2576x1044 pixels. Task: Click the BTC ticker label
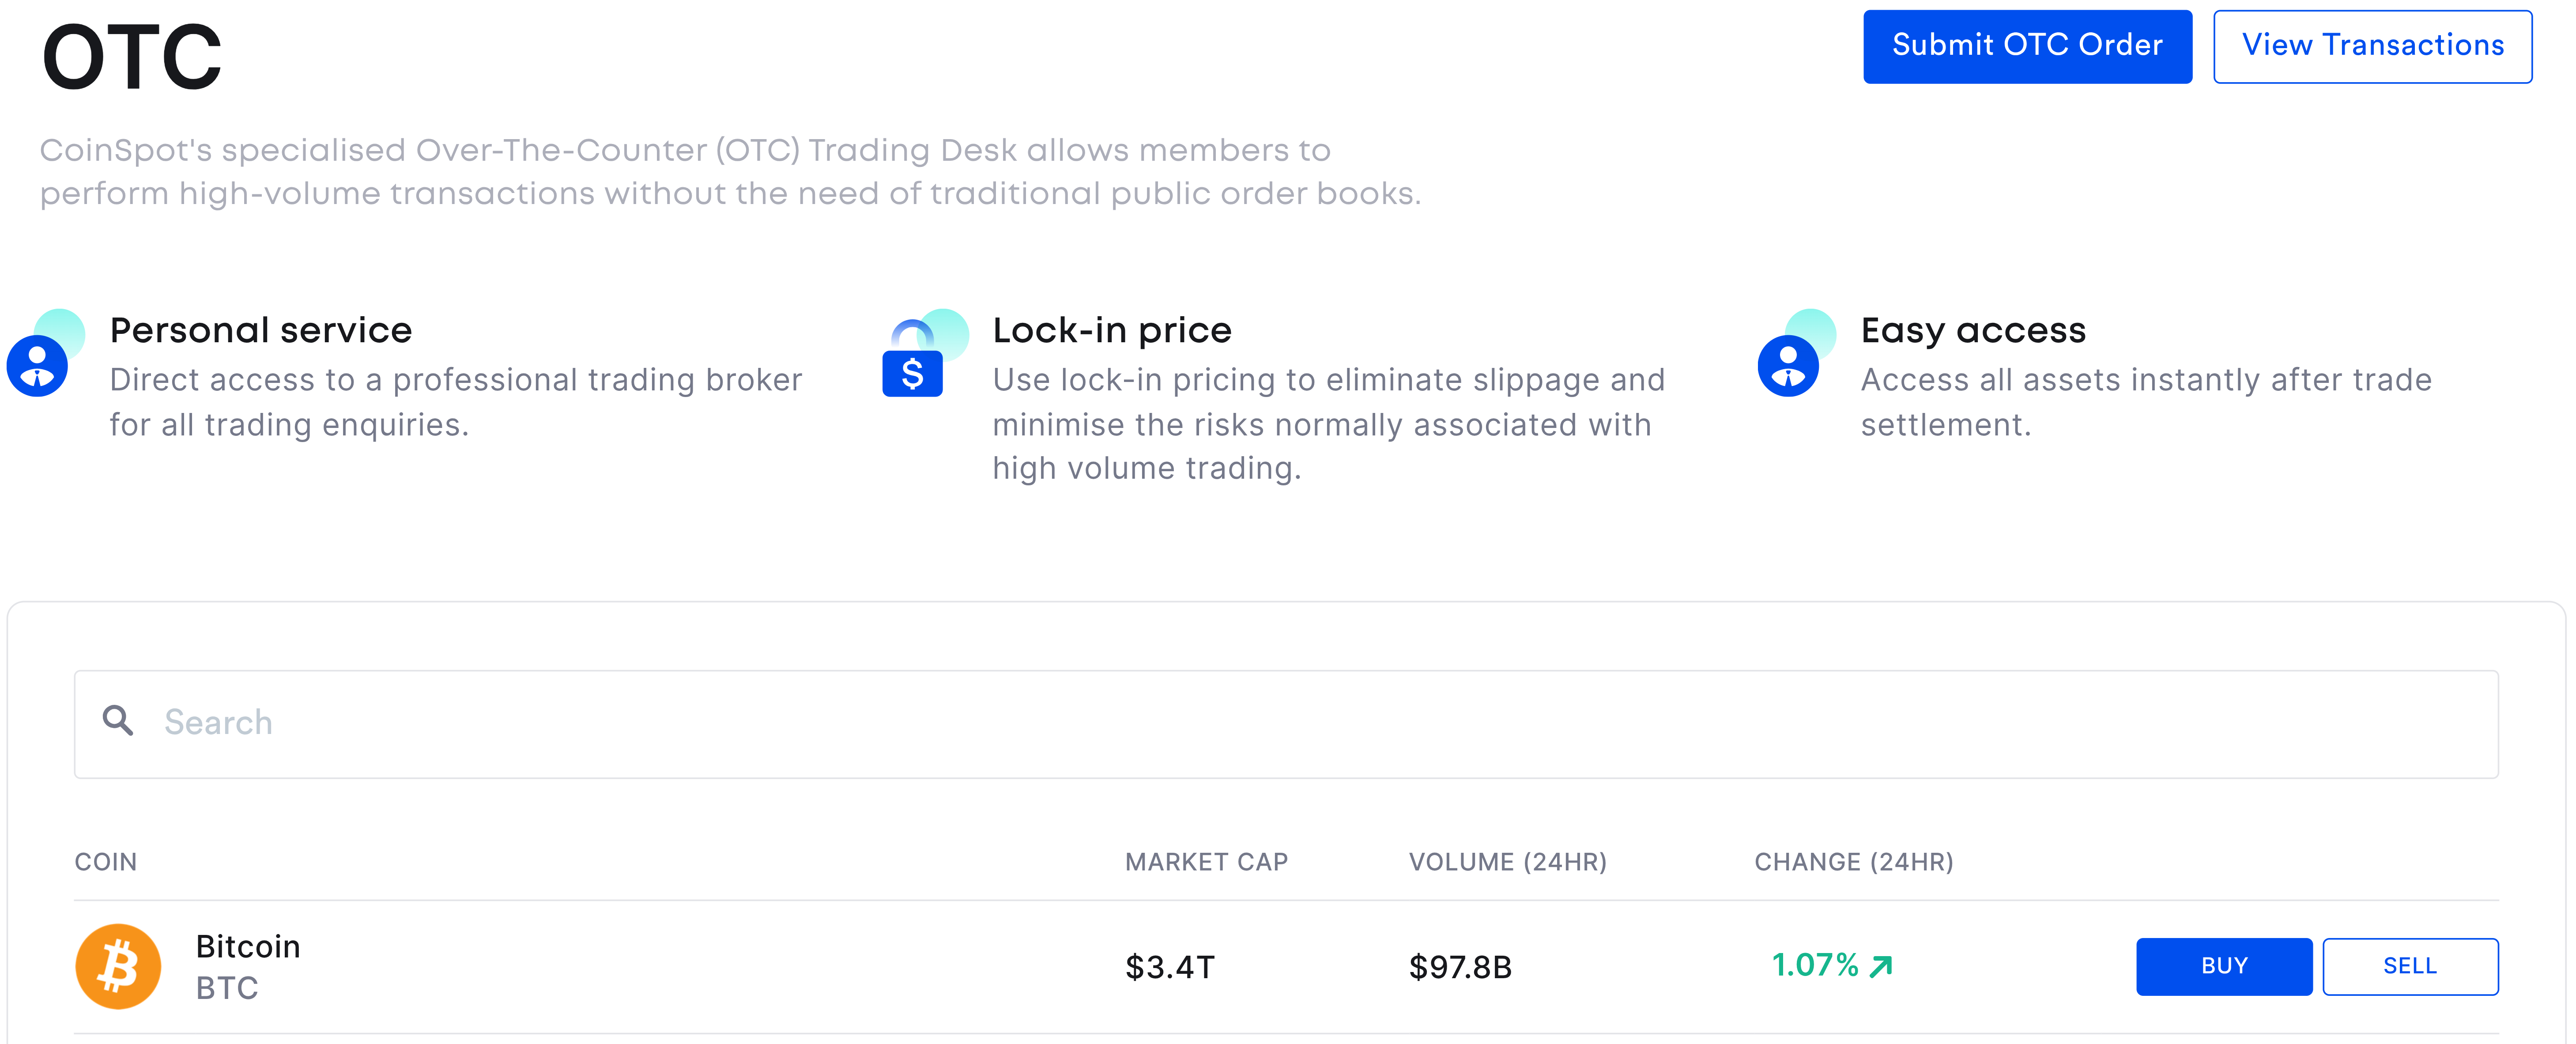tap(226, 988)
